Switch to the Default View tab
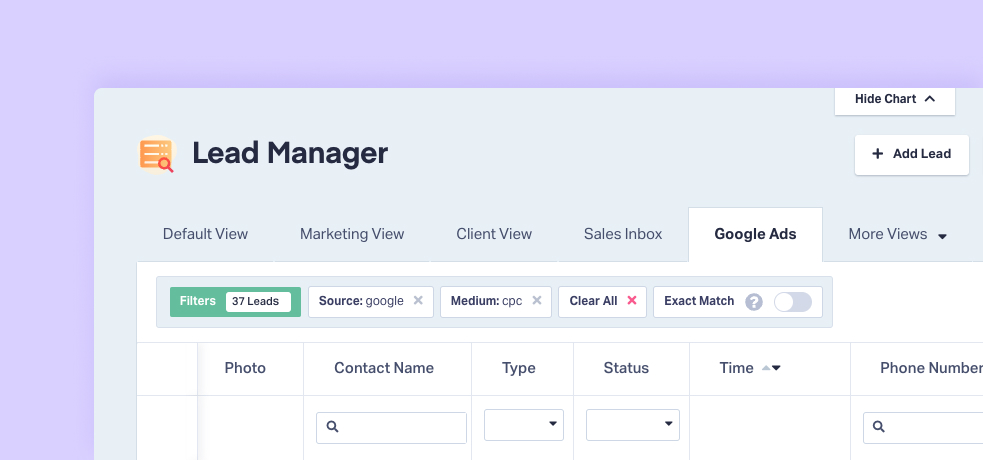The height and width of the screenshot is (460, 983). pos(205,234)
